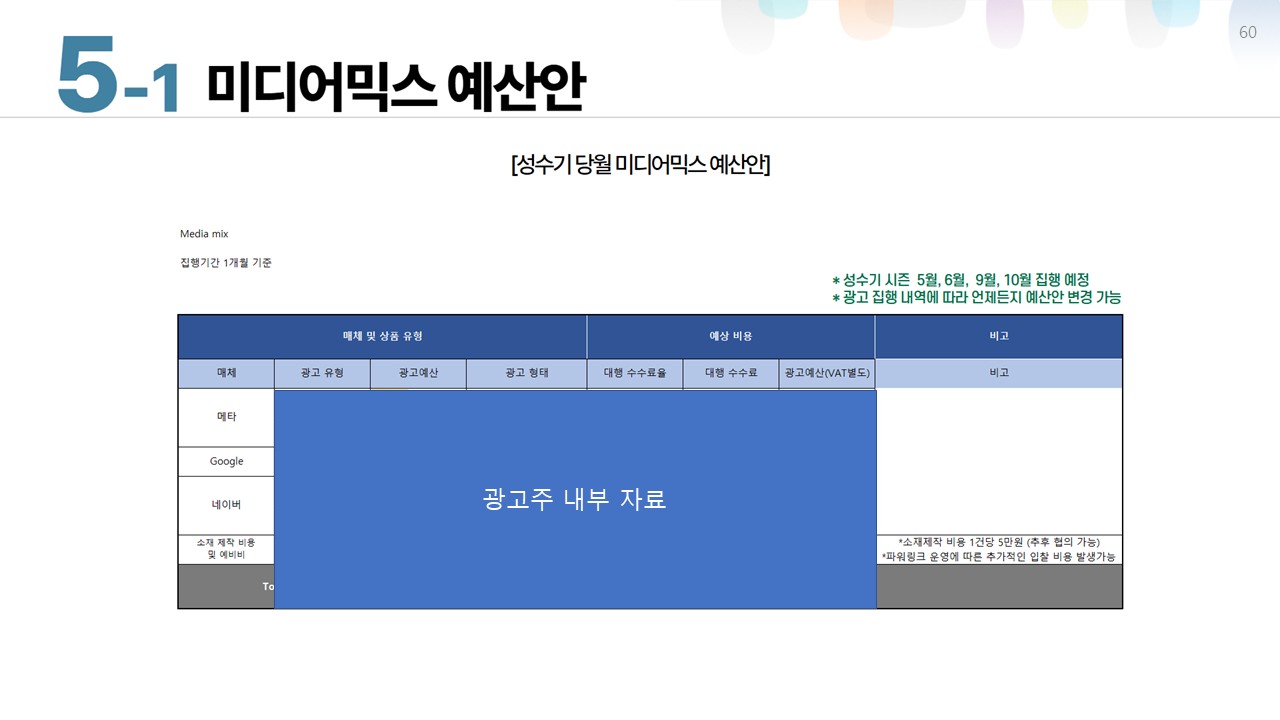This screenshot has width=1280, height=720.
Task: Click the slide title 미디어믹스 예산안
Action: click(395, 86)
